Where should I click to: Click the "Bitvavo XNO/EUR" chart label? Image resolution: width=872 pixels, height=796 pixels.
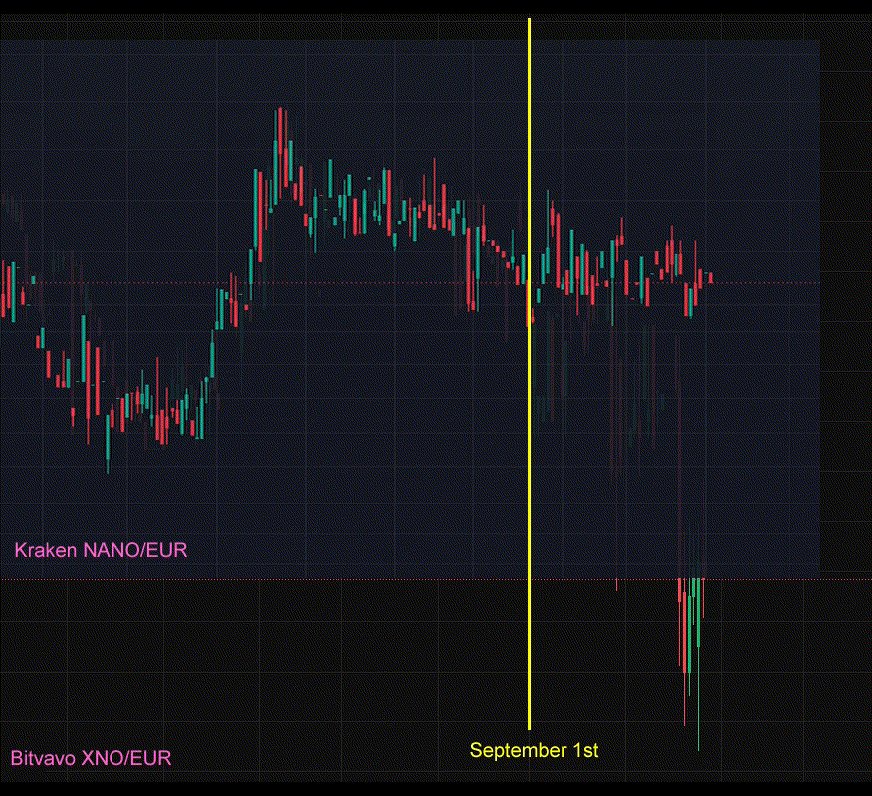click(x=91, y=758)
